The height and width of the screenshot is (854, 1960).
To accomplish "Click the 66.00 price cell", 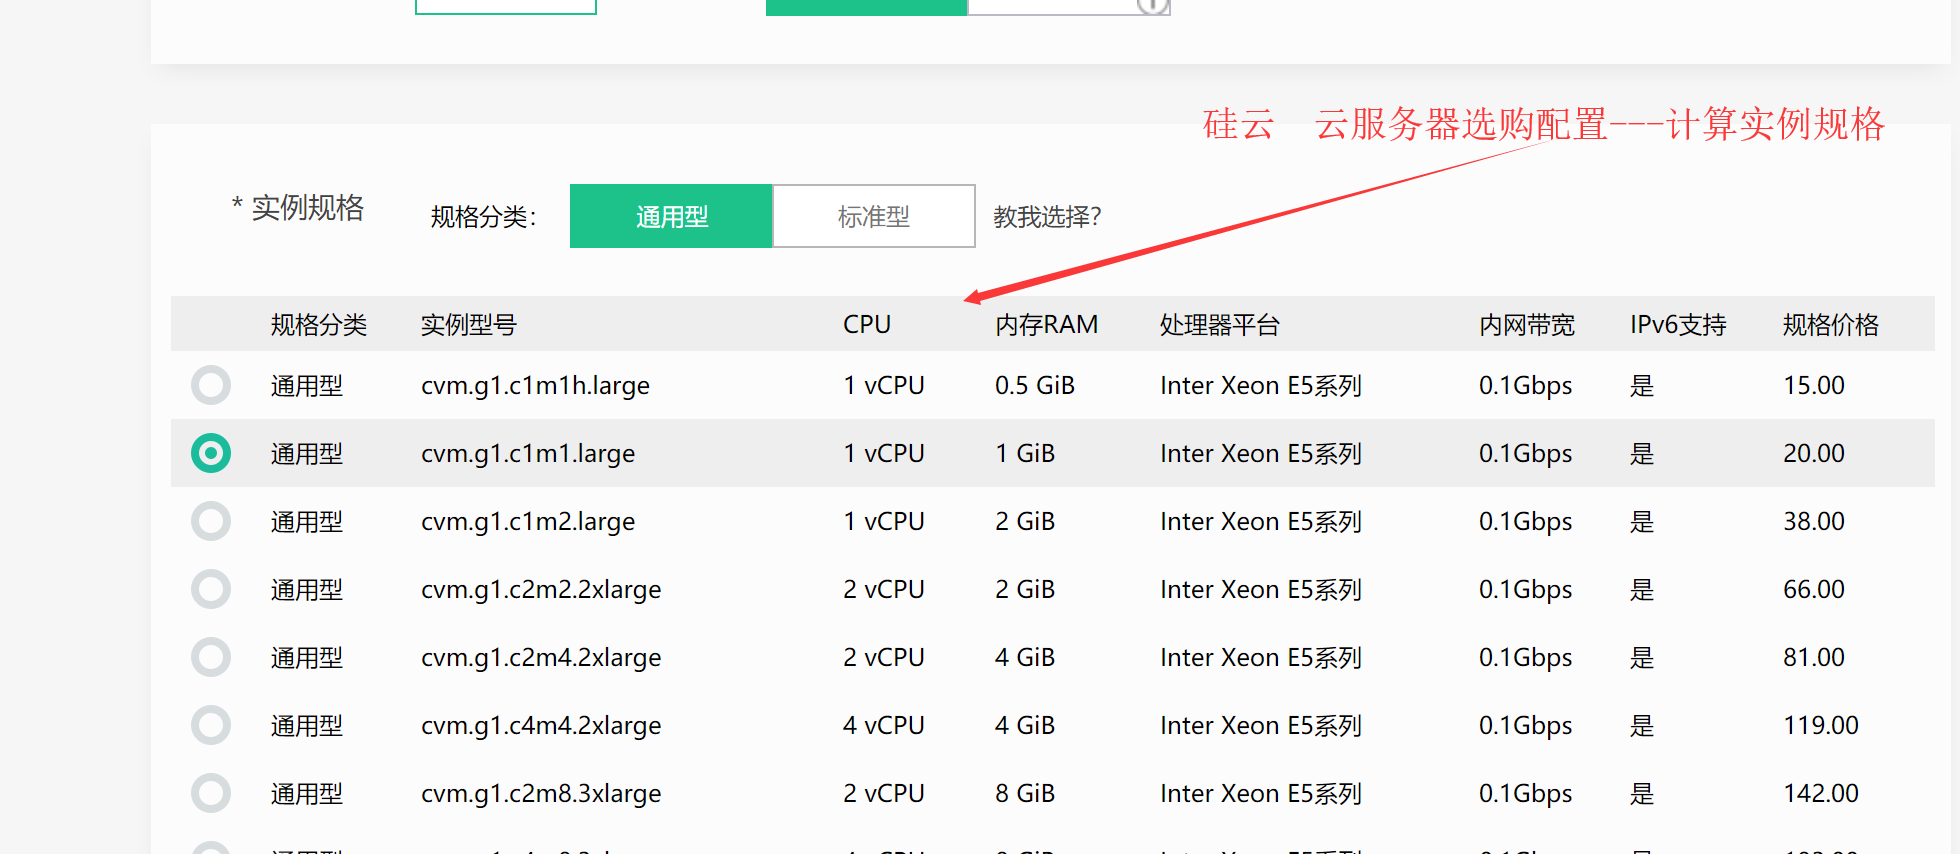I will pyautogui.click(x=1814, y=589).
